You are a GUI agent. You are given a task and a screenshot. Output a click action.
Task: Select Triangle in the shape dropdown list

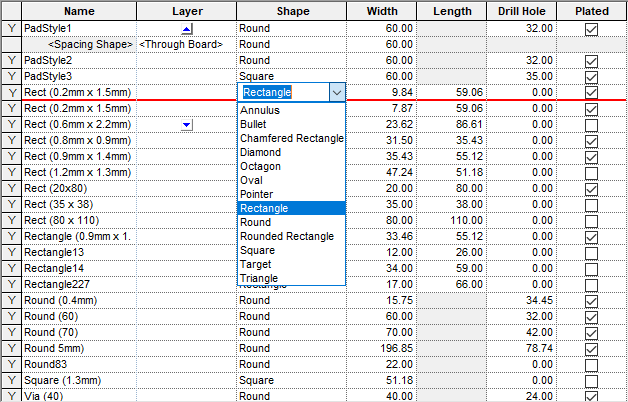coord(259,278)
